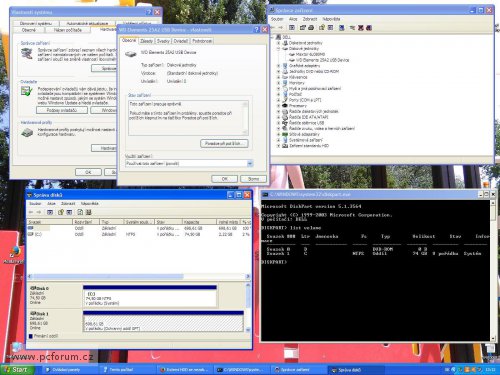The image size is (500, 375).
Task: Open Nápověda menu in Device Manager
Action: coord(331,19)
